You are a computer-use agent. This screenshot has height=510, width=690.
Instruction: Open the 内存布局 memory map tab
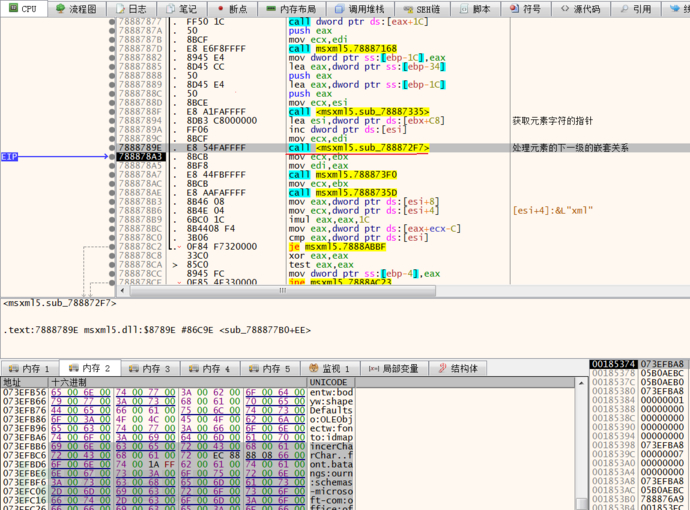290,9
